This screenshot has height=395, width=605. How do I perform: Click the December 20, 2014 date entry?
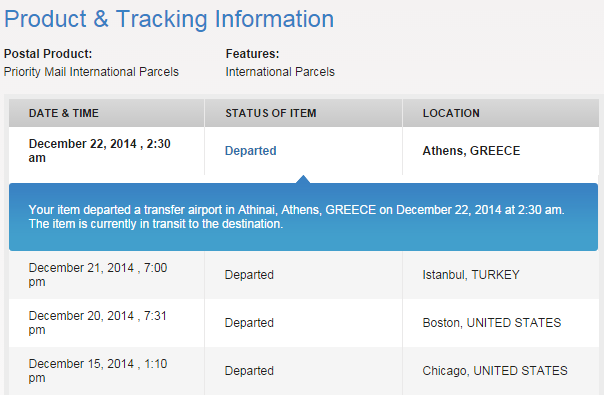tap(98, 322)
